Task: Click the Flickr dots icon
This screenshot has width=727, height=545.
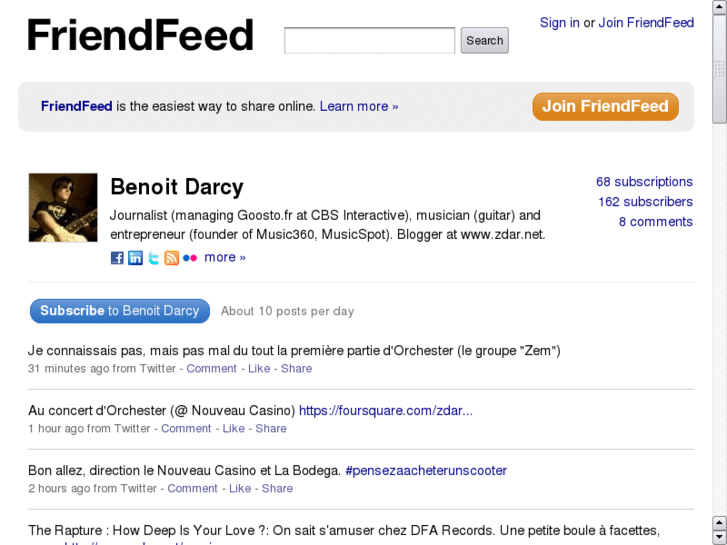Action: coord(189,258)
